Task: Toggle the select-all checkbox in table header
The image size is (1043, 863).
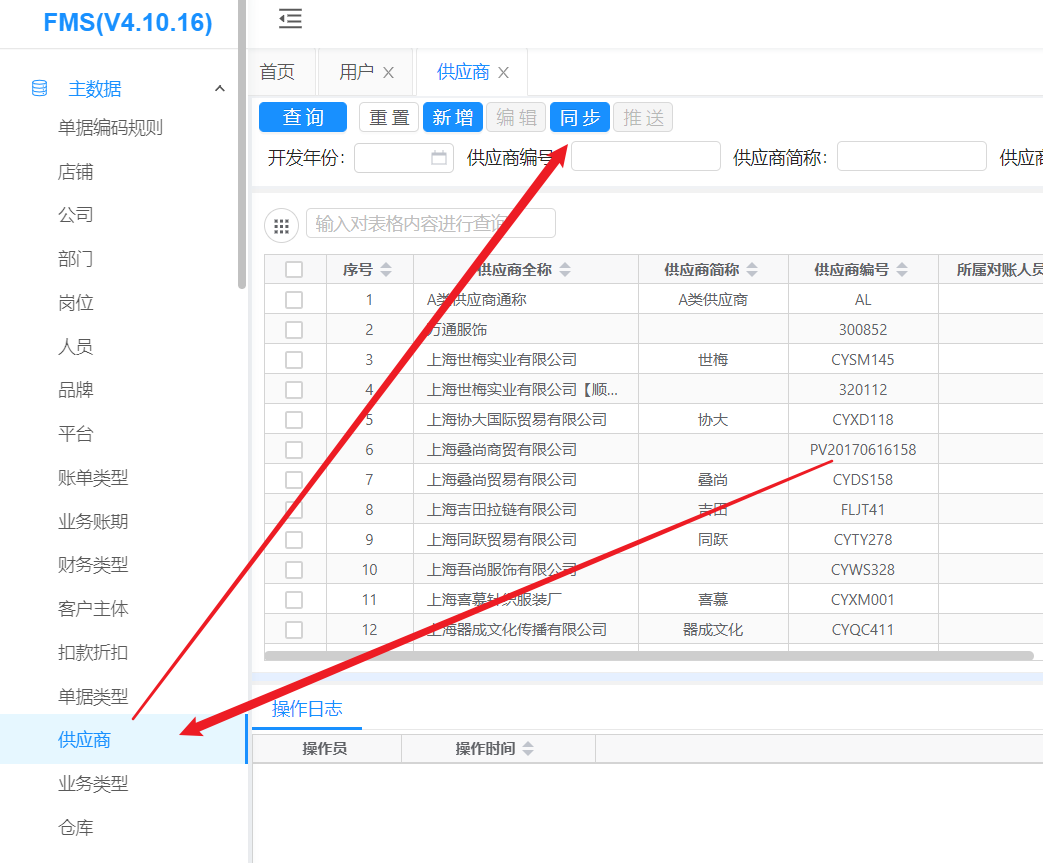Action: click(x=294, y=269)
